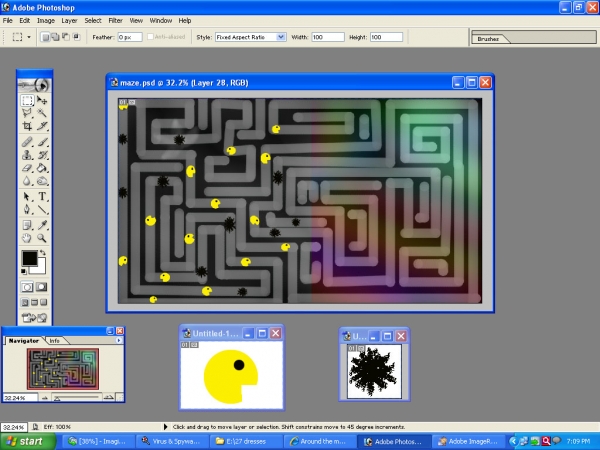Switch to the Info palette tab

[x=55, y=341]
